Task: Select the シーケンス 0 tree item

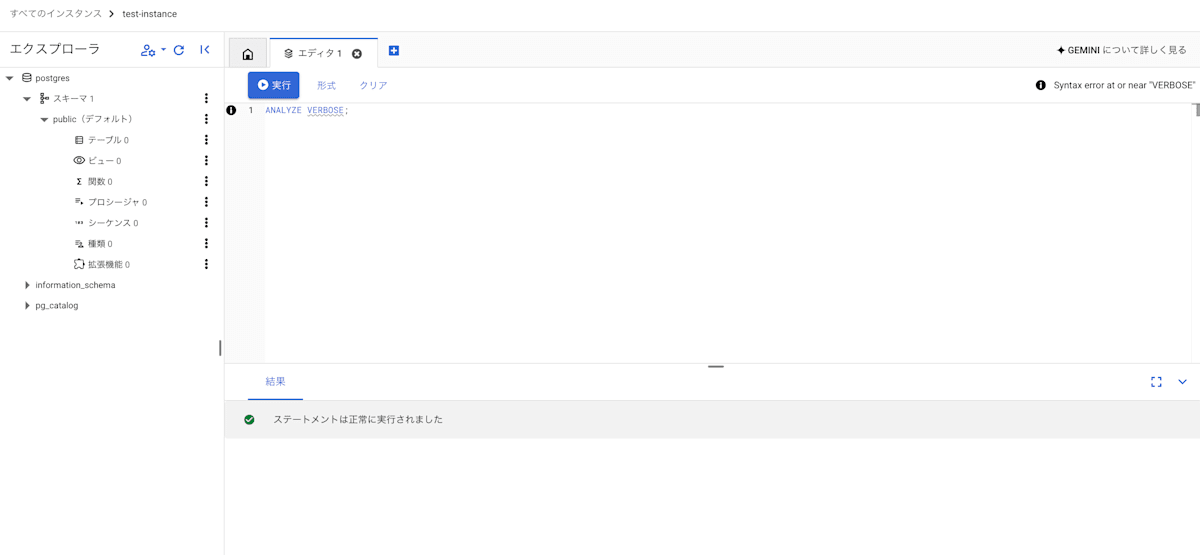Action: point(106,223)
